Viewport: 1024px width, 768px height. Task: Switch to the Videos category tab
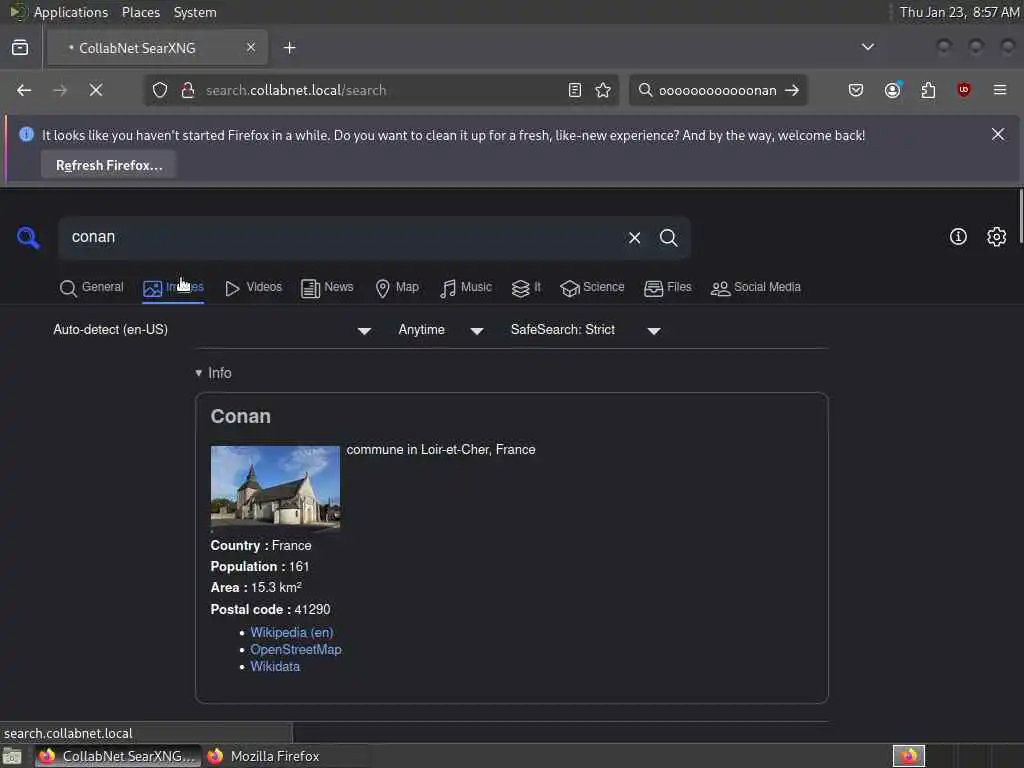click(253, 287)
